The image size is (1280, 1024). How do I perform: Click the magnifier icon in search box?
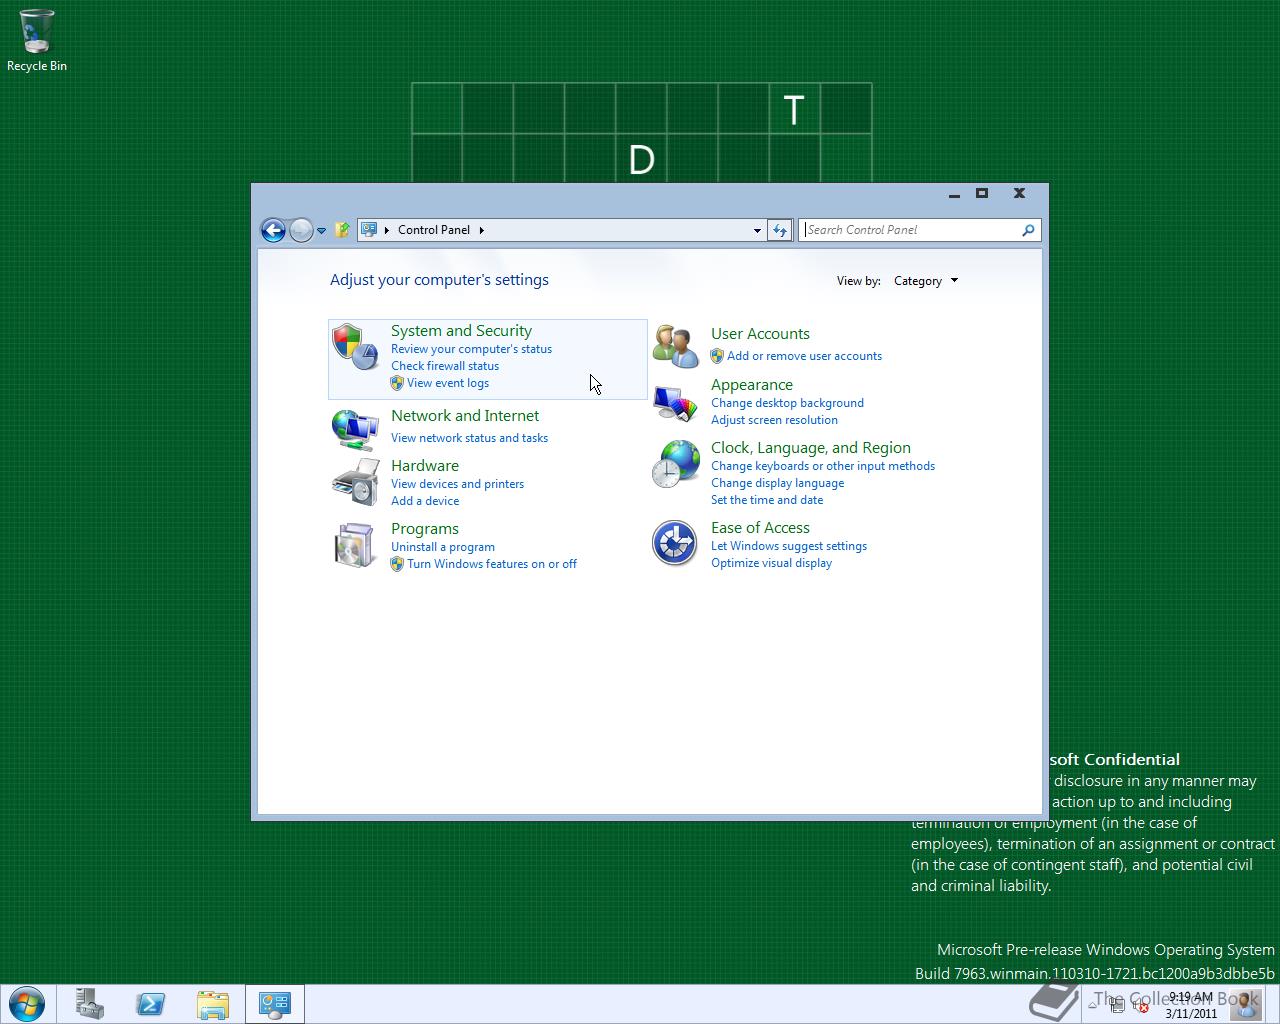click(1028, 230)
